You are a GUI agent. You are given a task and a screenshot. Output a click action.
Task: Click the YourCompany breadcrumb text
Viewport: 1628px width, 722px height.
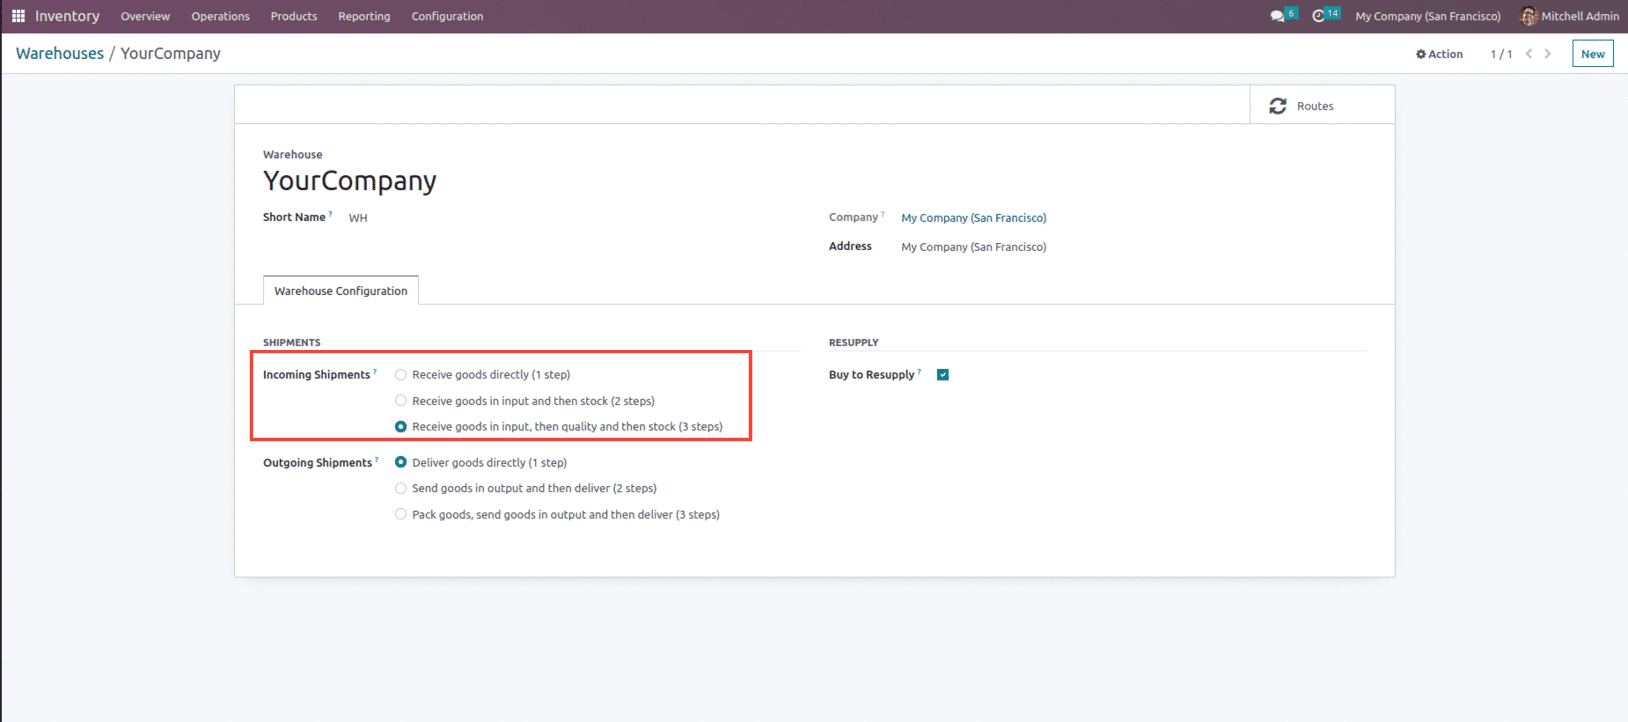click(x=171, y=54)
